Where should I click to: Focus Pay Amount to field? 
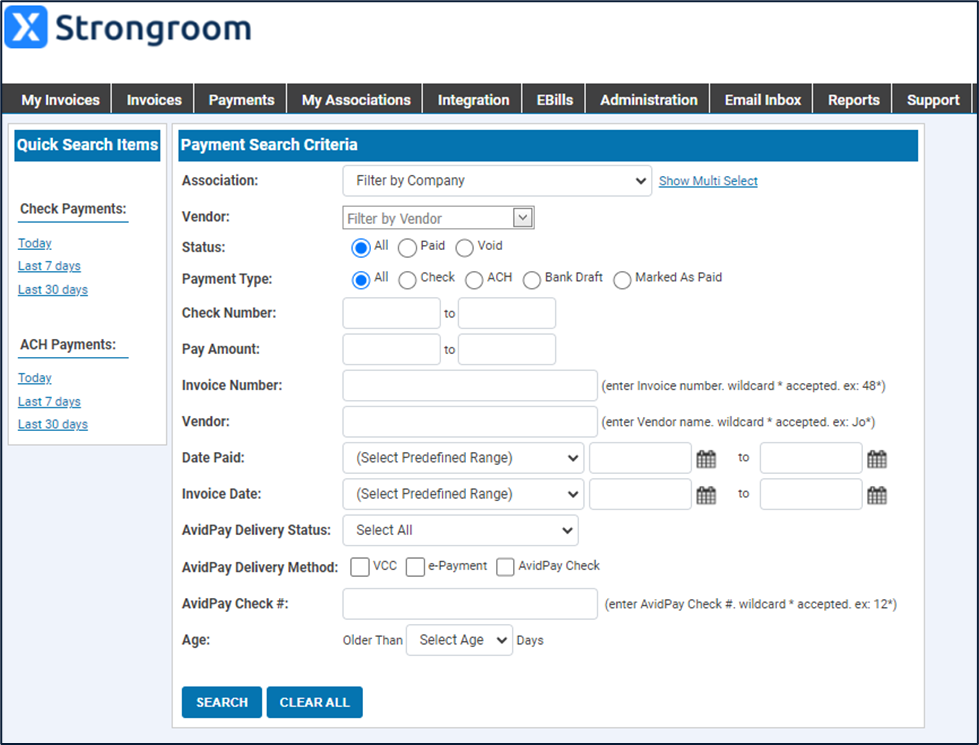coord(507,349)
